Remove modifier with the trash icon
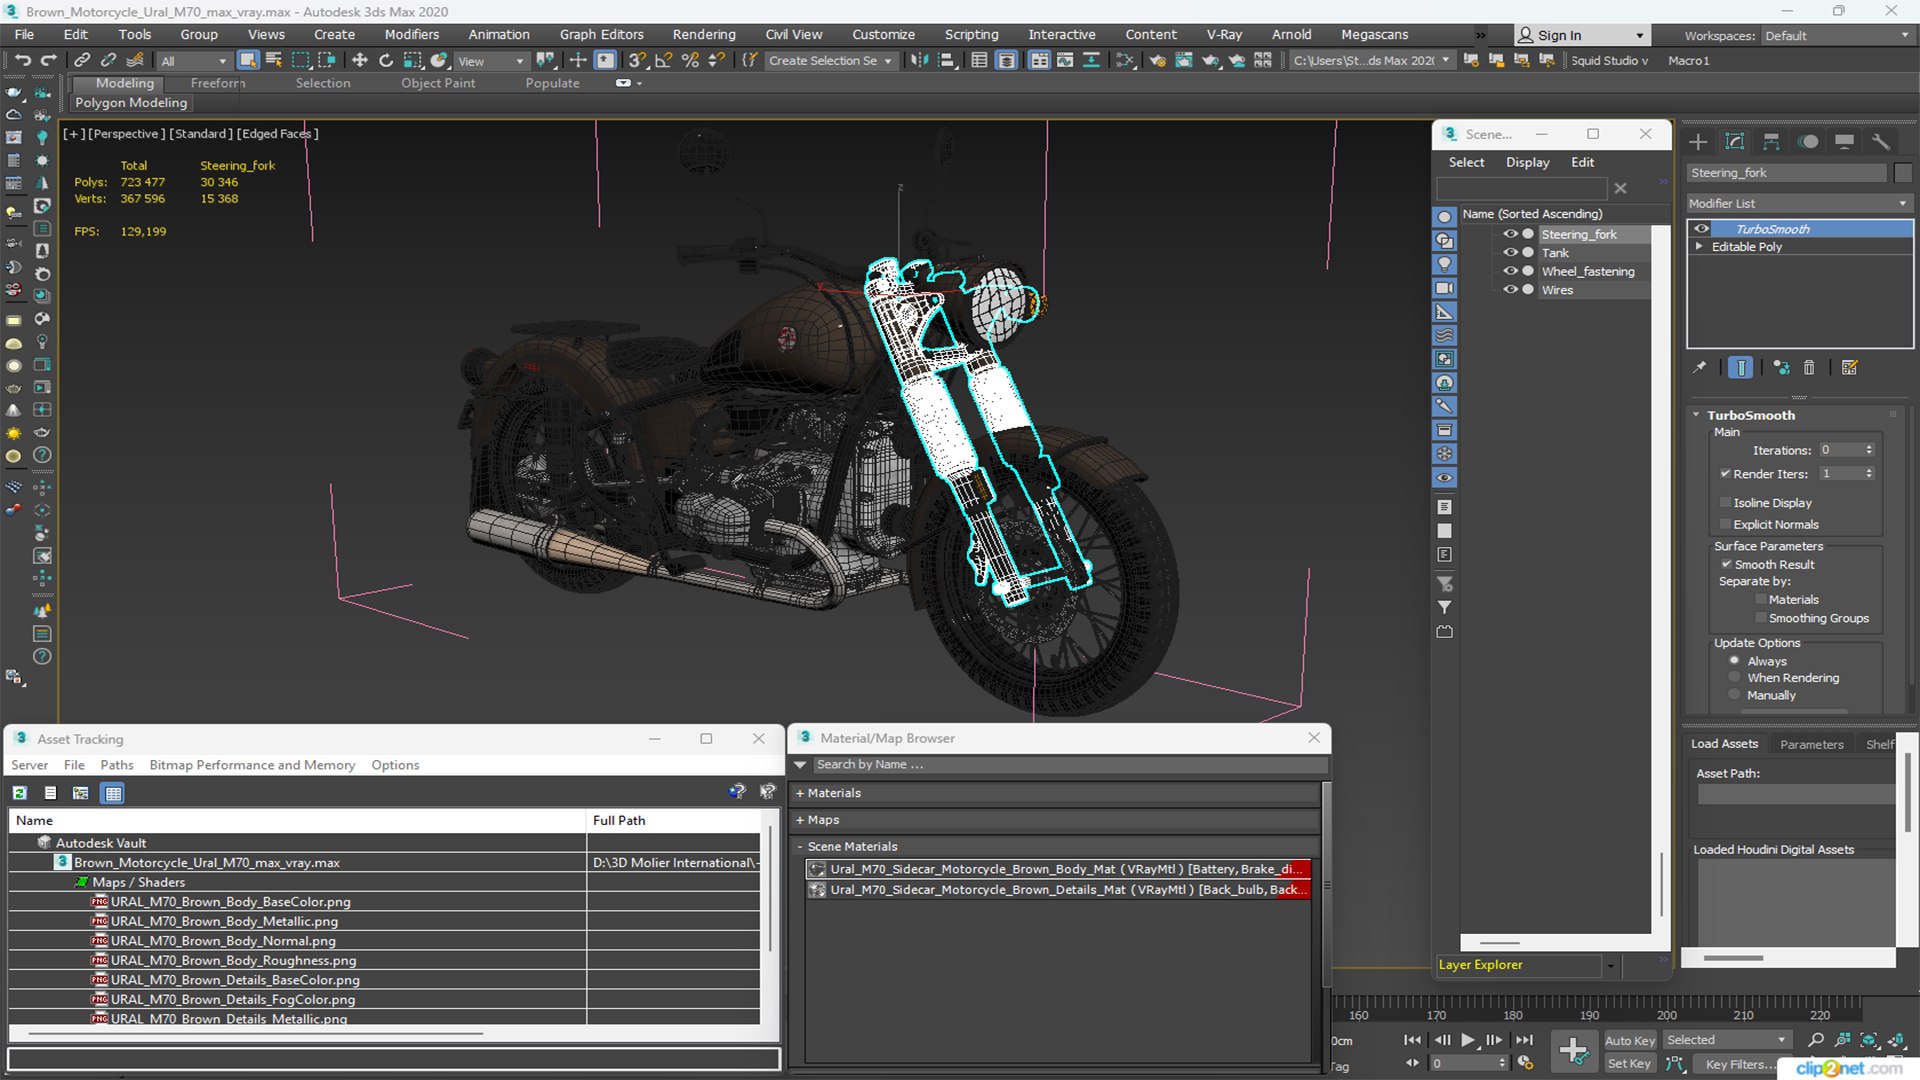The height and width of the screenshot is (1080, 1920). (1809, 368)
